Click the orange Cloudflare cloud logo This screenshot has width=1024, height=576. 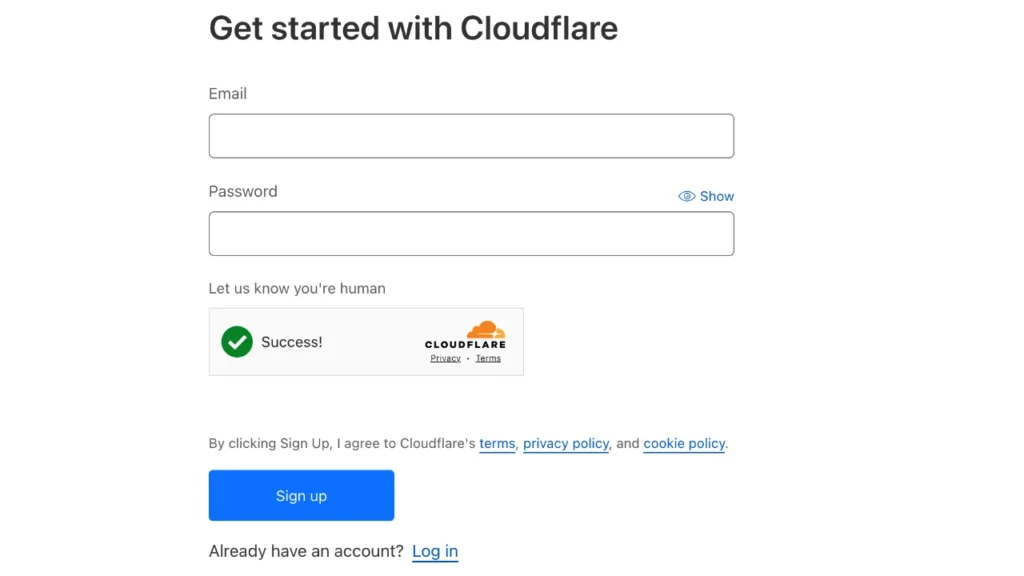(486, 330)
